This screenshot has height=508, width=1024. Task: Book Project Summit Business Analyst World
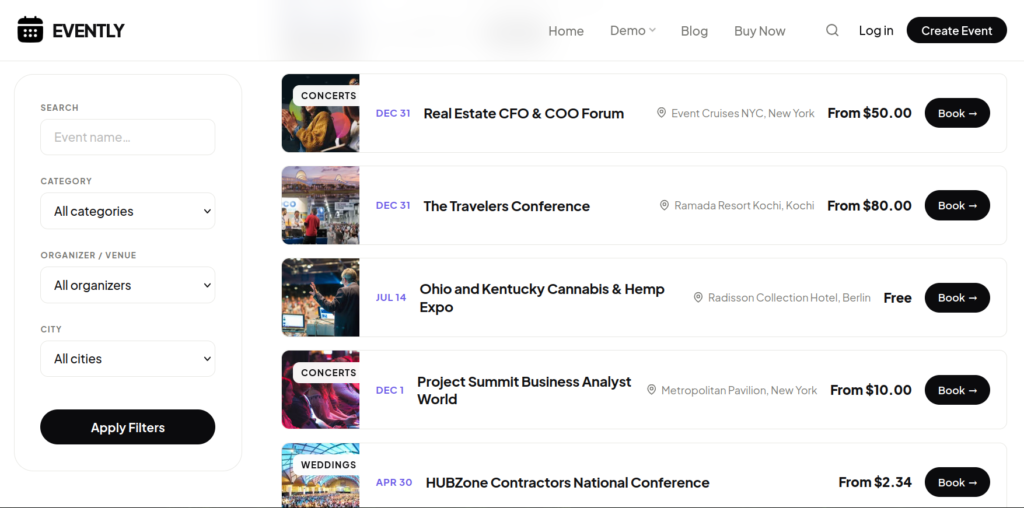[x=957, y=390]
